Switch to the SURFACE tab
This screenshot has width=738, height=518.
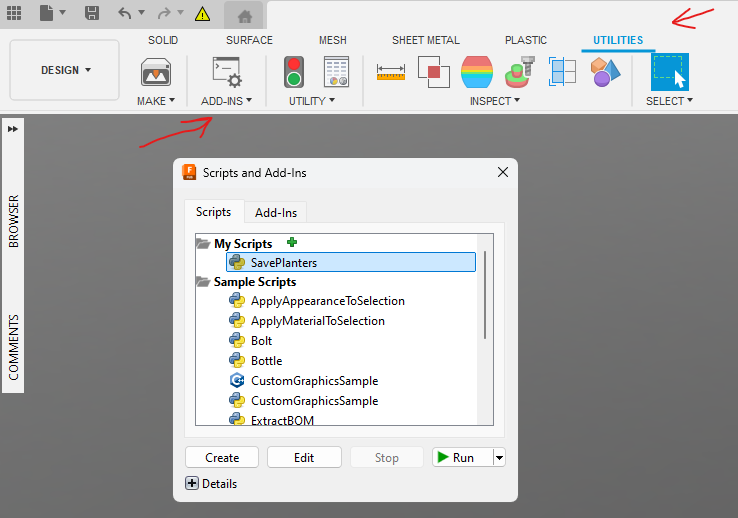coord(249,40)
